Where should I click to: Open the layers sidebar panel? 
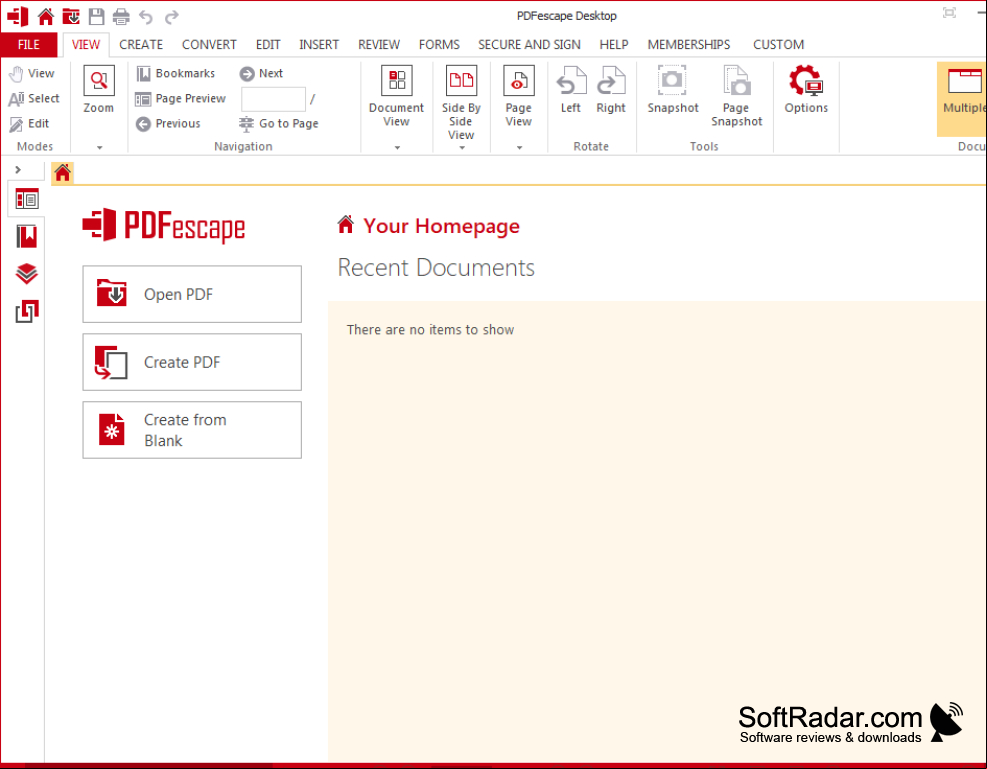[x=27, y=274]
